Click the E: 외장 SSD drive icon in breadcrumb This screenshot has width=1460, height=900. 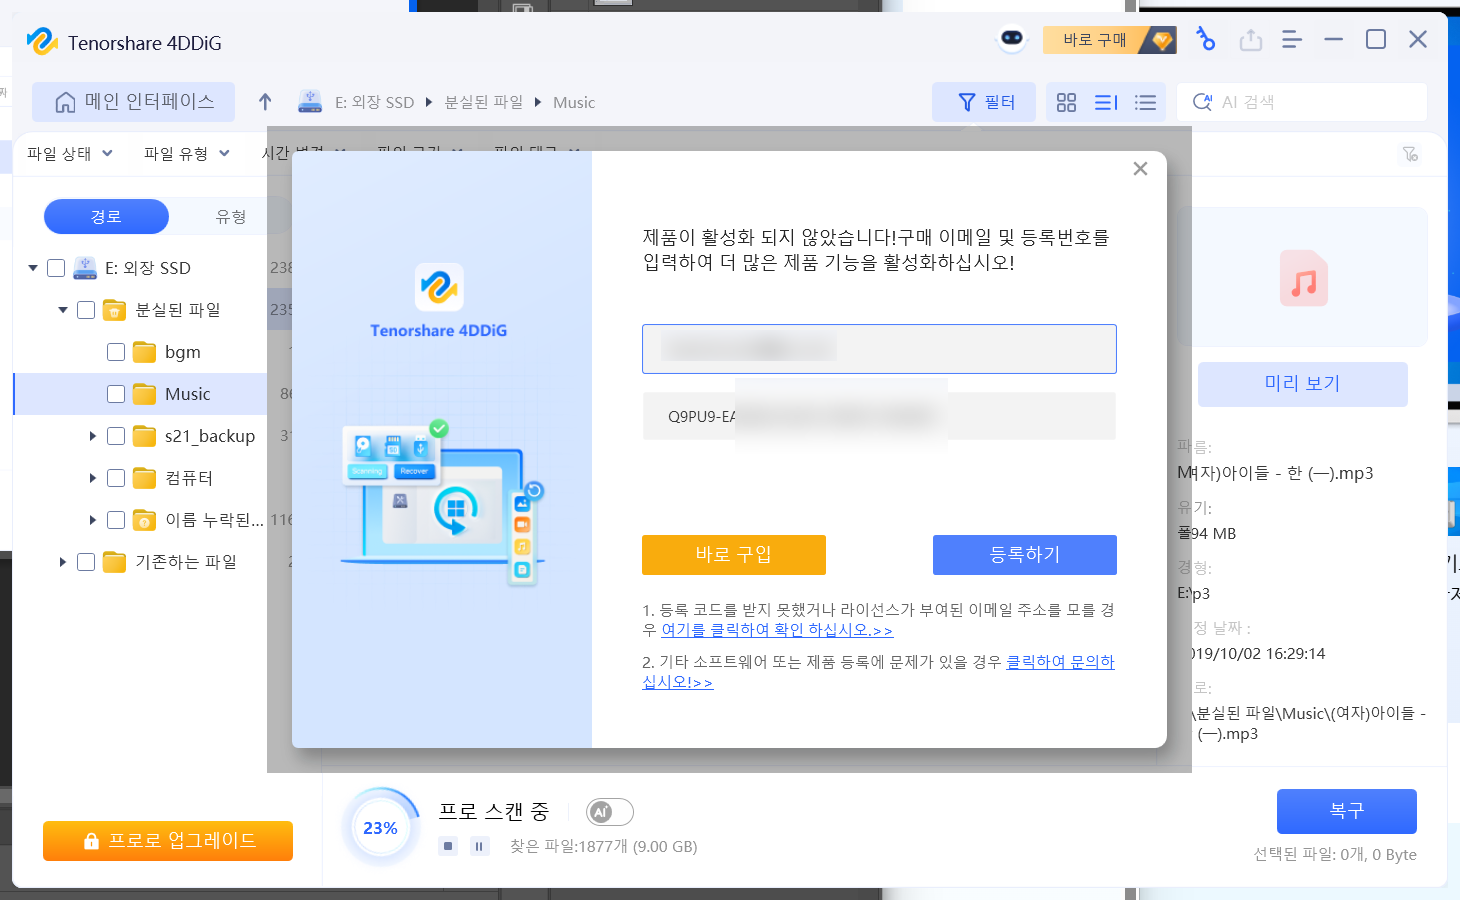pos(310,102)
